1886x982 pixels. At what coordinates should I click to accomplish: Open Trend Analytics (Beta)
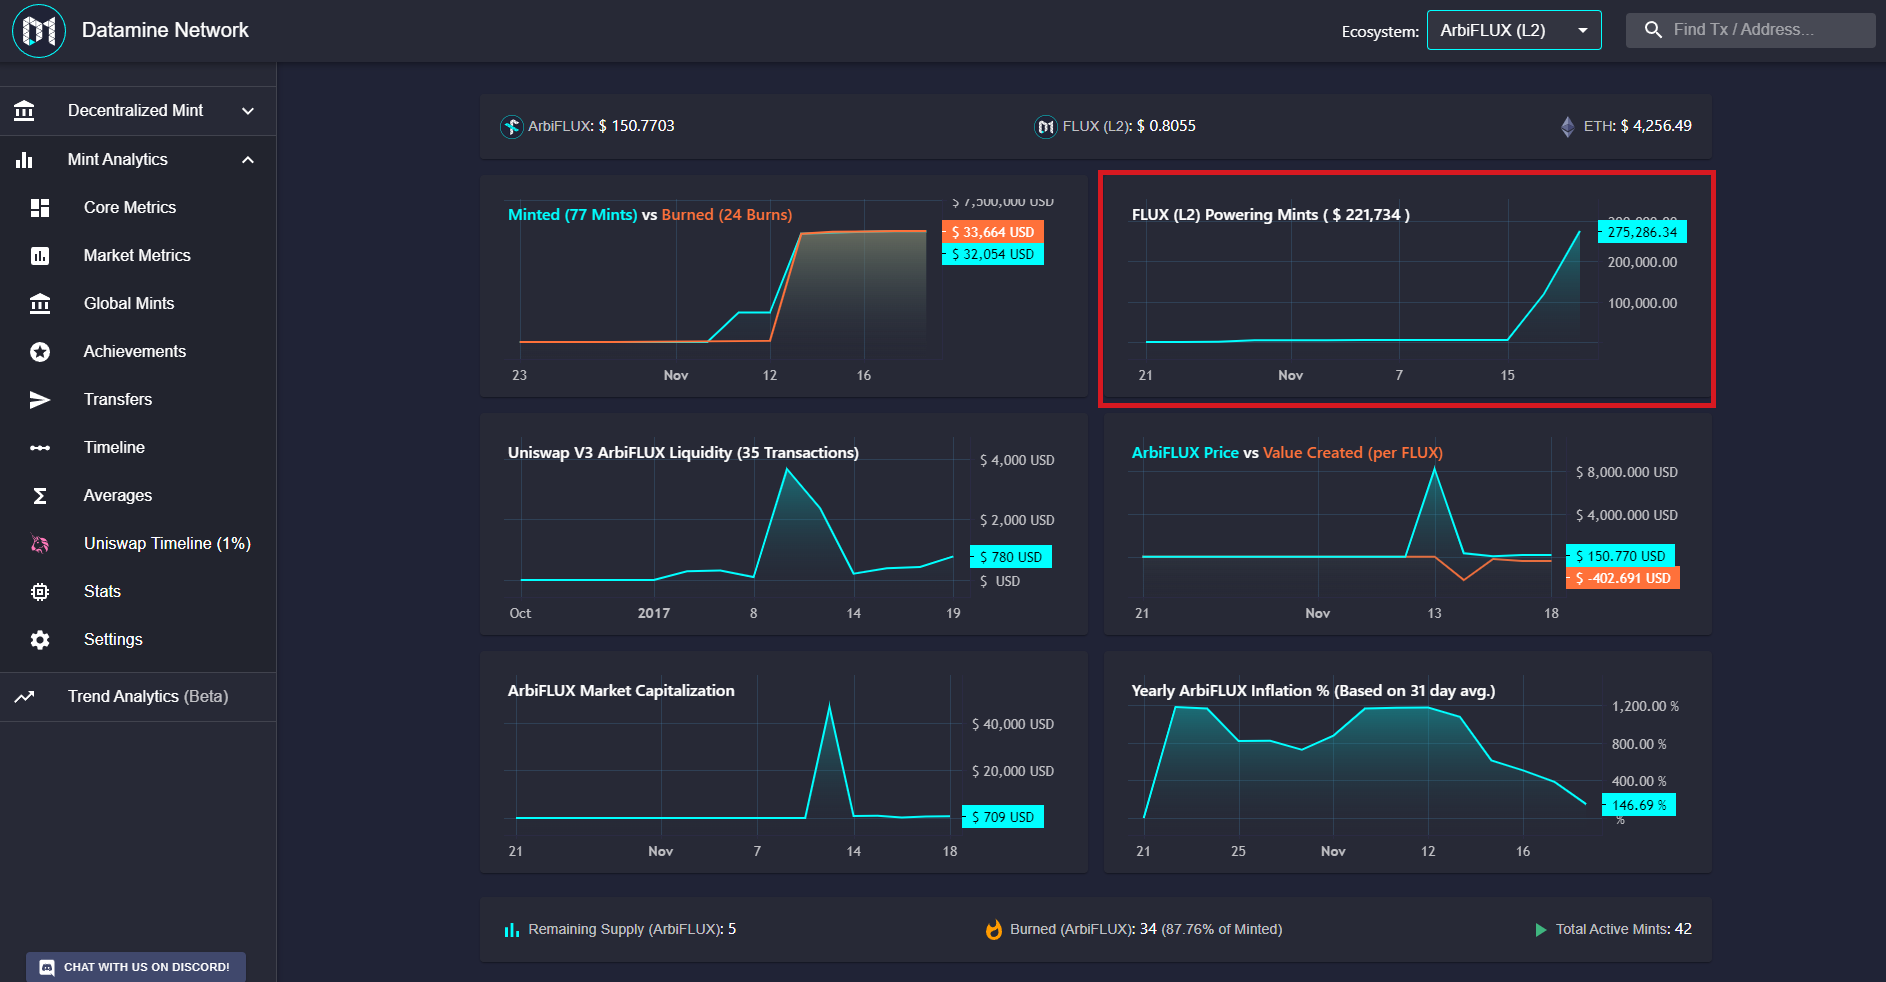(138, 697)
